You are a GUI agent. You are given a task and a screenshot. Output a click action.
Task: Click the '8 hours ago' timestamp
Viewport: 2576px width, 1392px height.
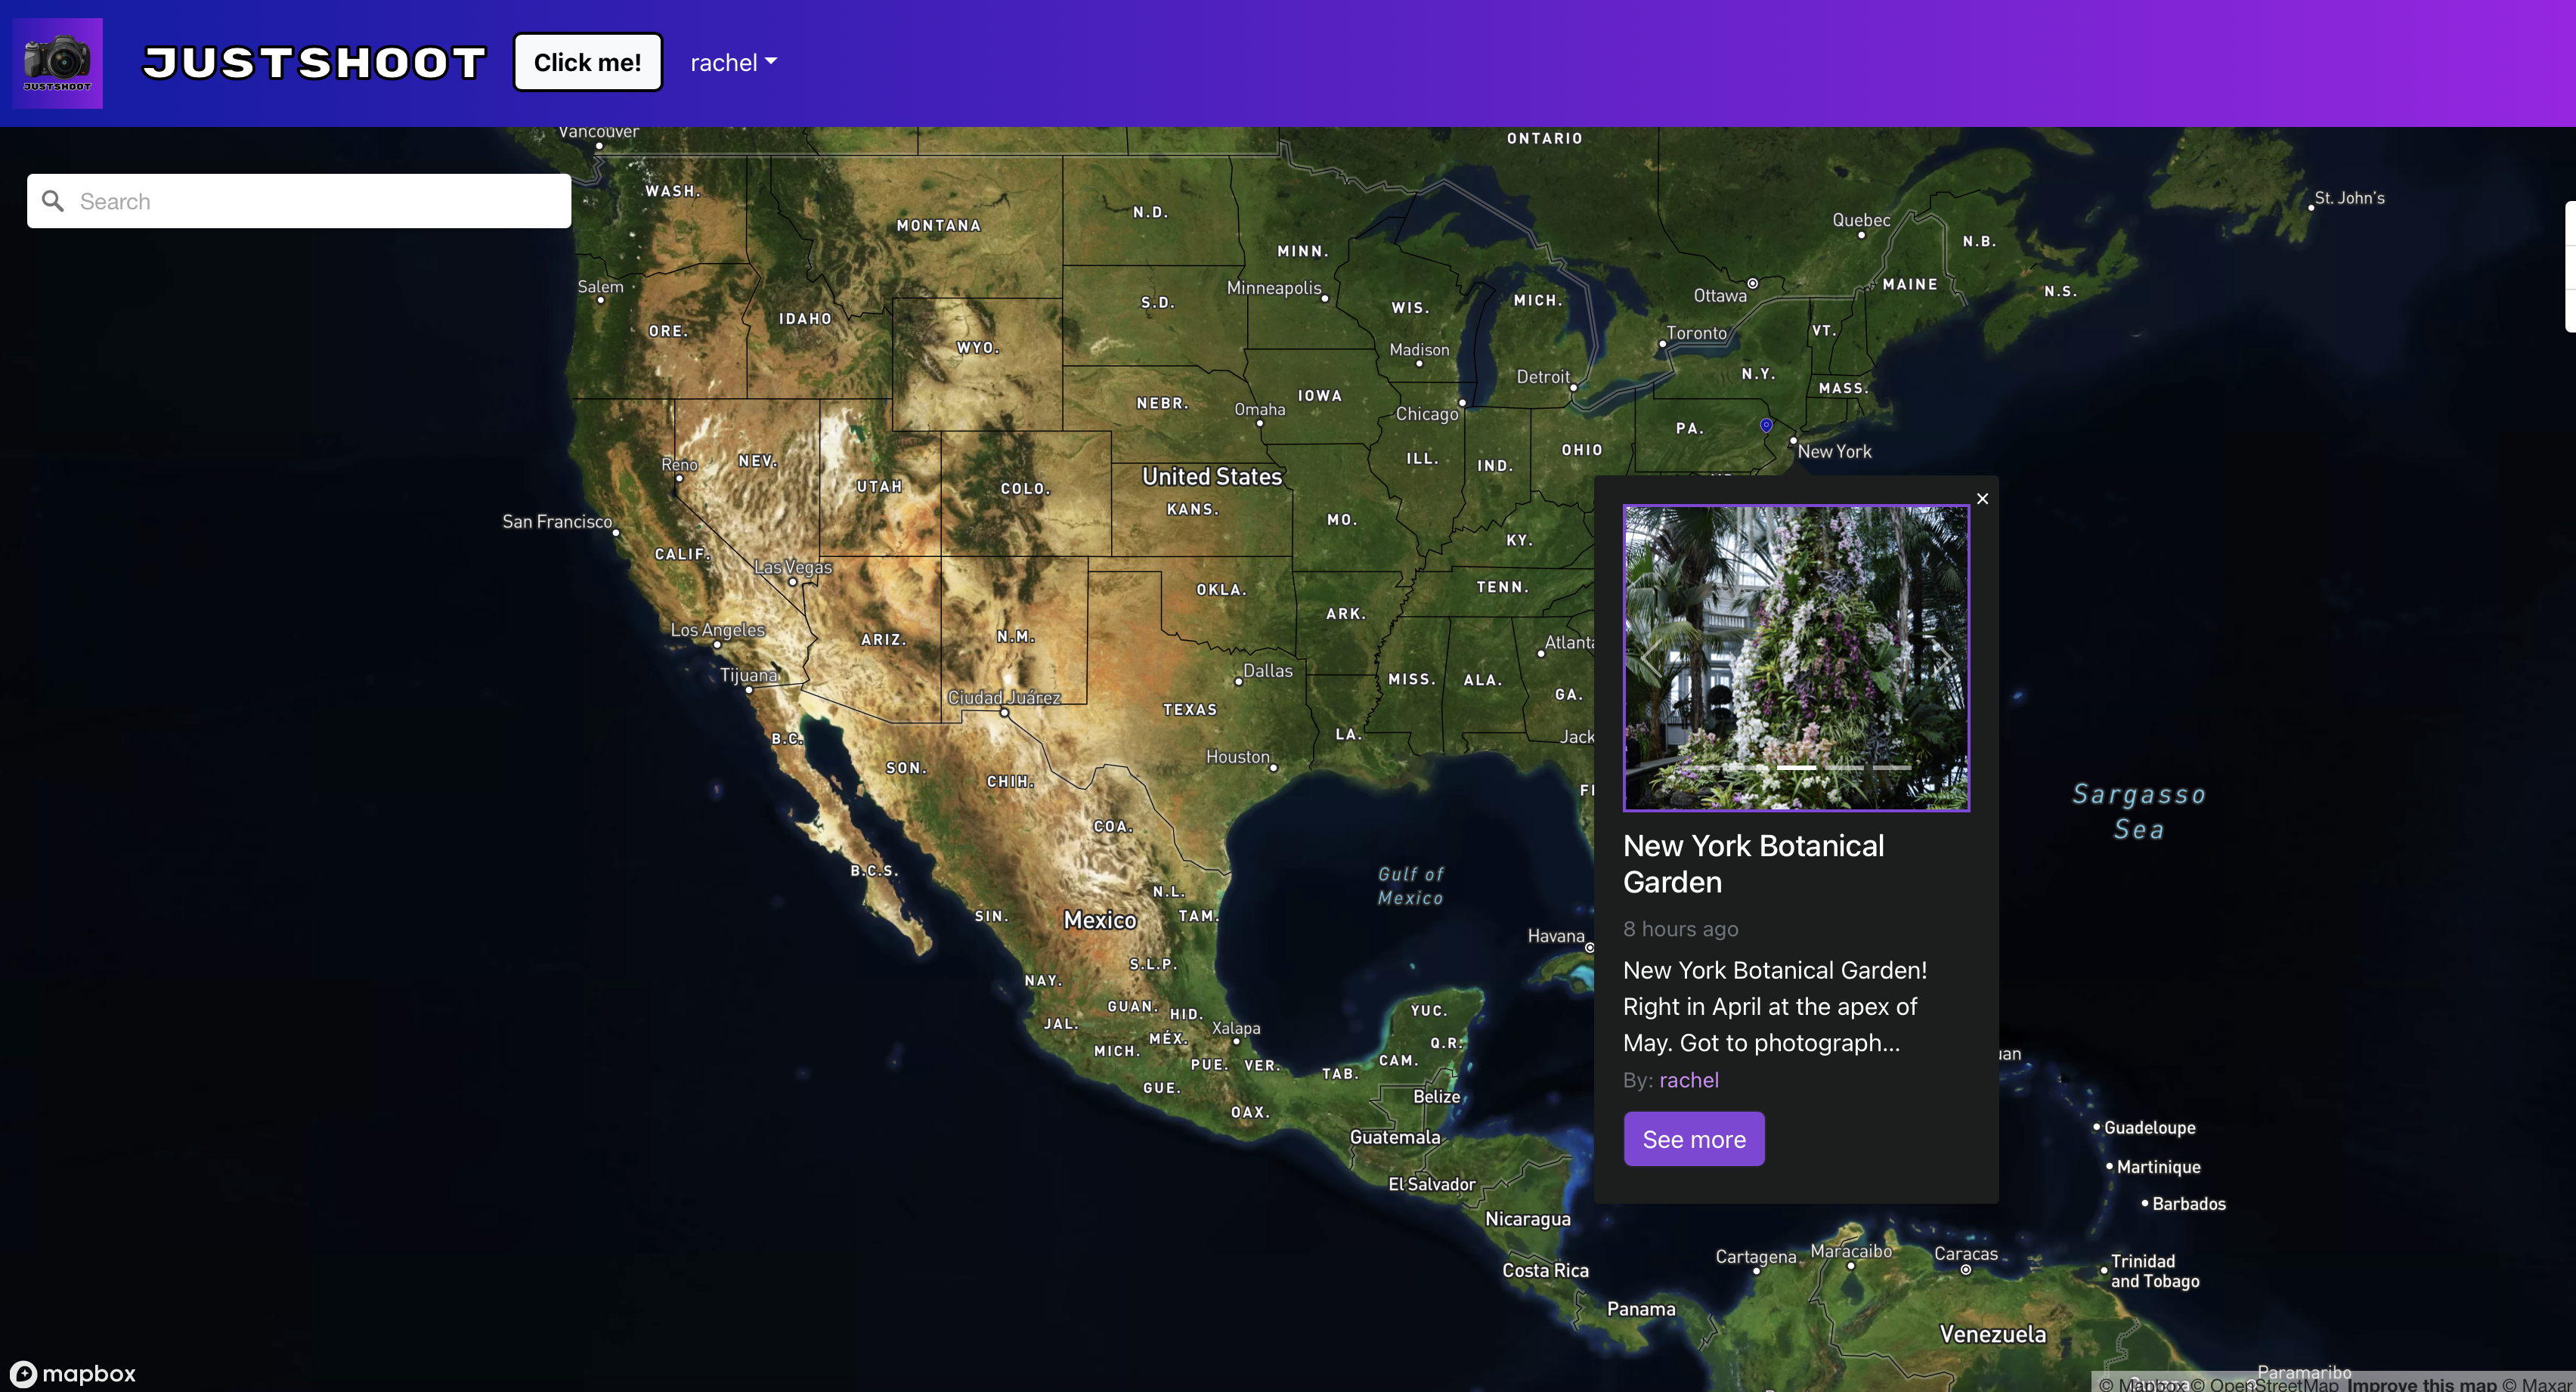1680,929
